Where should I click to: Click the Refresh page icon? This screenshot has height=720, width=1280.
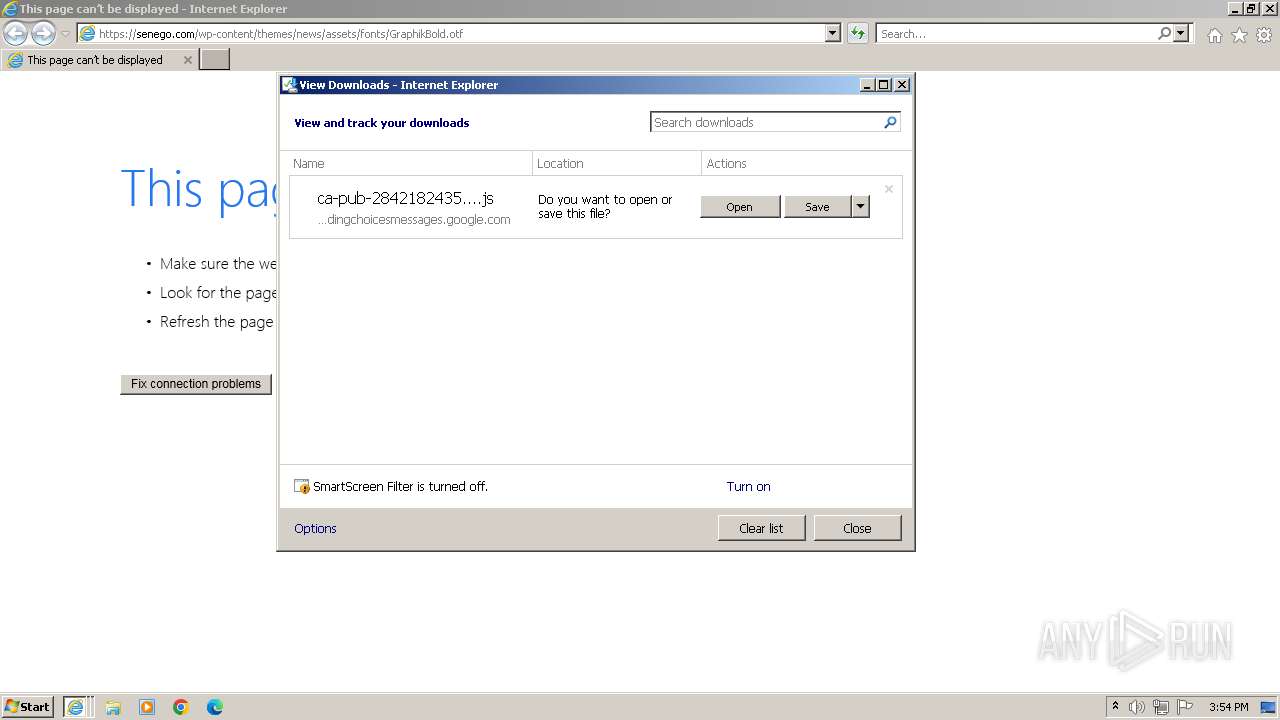(857, 33)
